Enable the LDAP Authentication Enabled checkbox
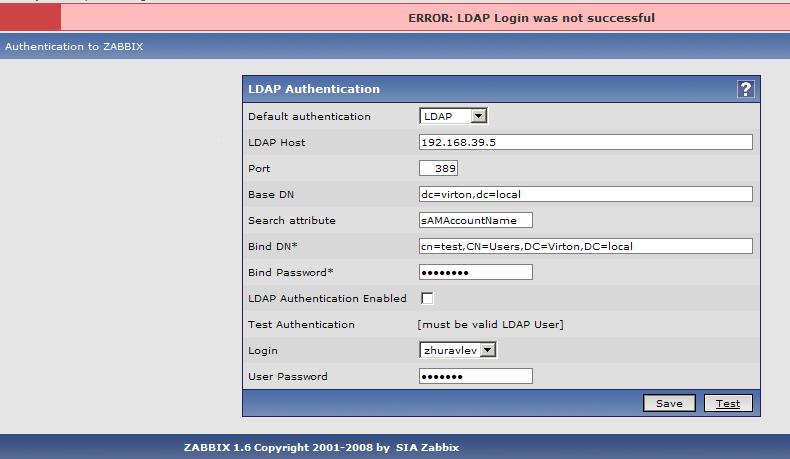The image size is (790, 459). pos(427,298)
